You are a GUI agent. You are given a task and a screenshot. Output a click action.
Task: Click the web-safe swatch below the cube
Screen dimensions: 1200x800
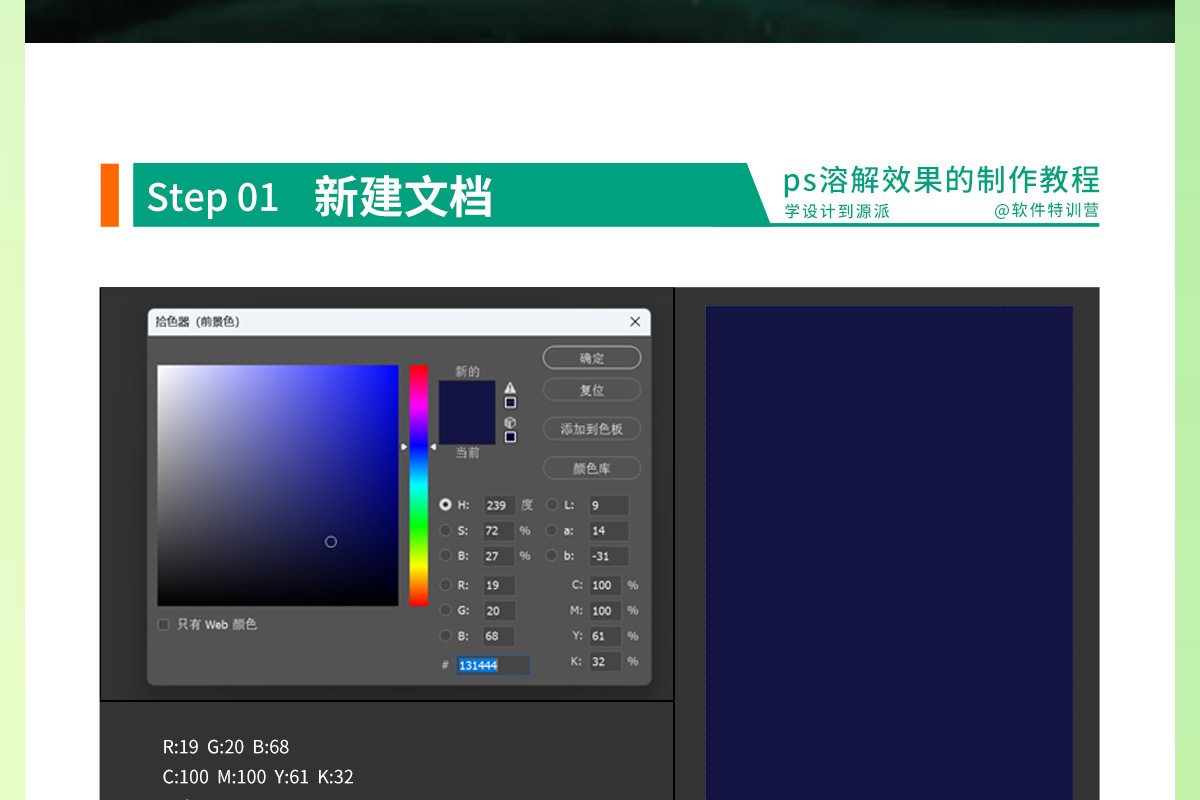point(510,437)
